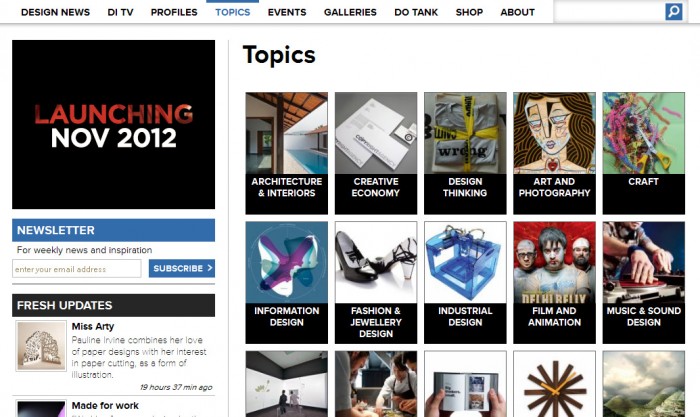
Task: Open the Galleries menu item
Action: pyautogui.click(x=350, y=13)
